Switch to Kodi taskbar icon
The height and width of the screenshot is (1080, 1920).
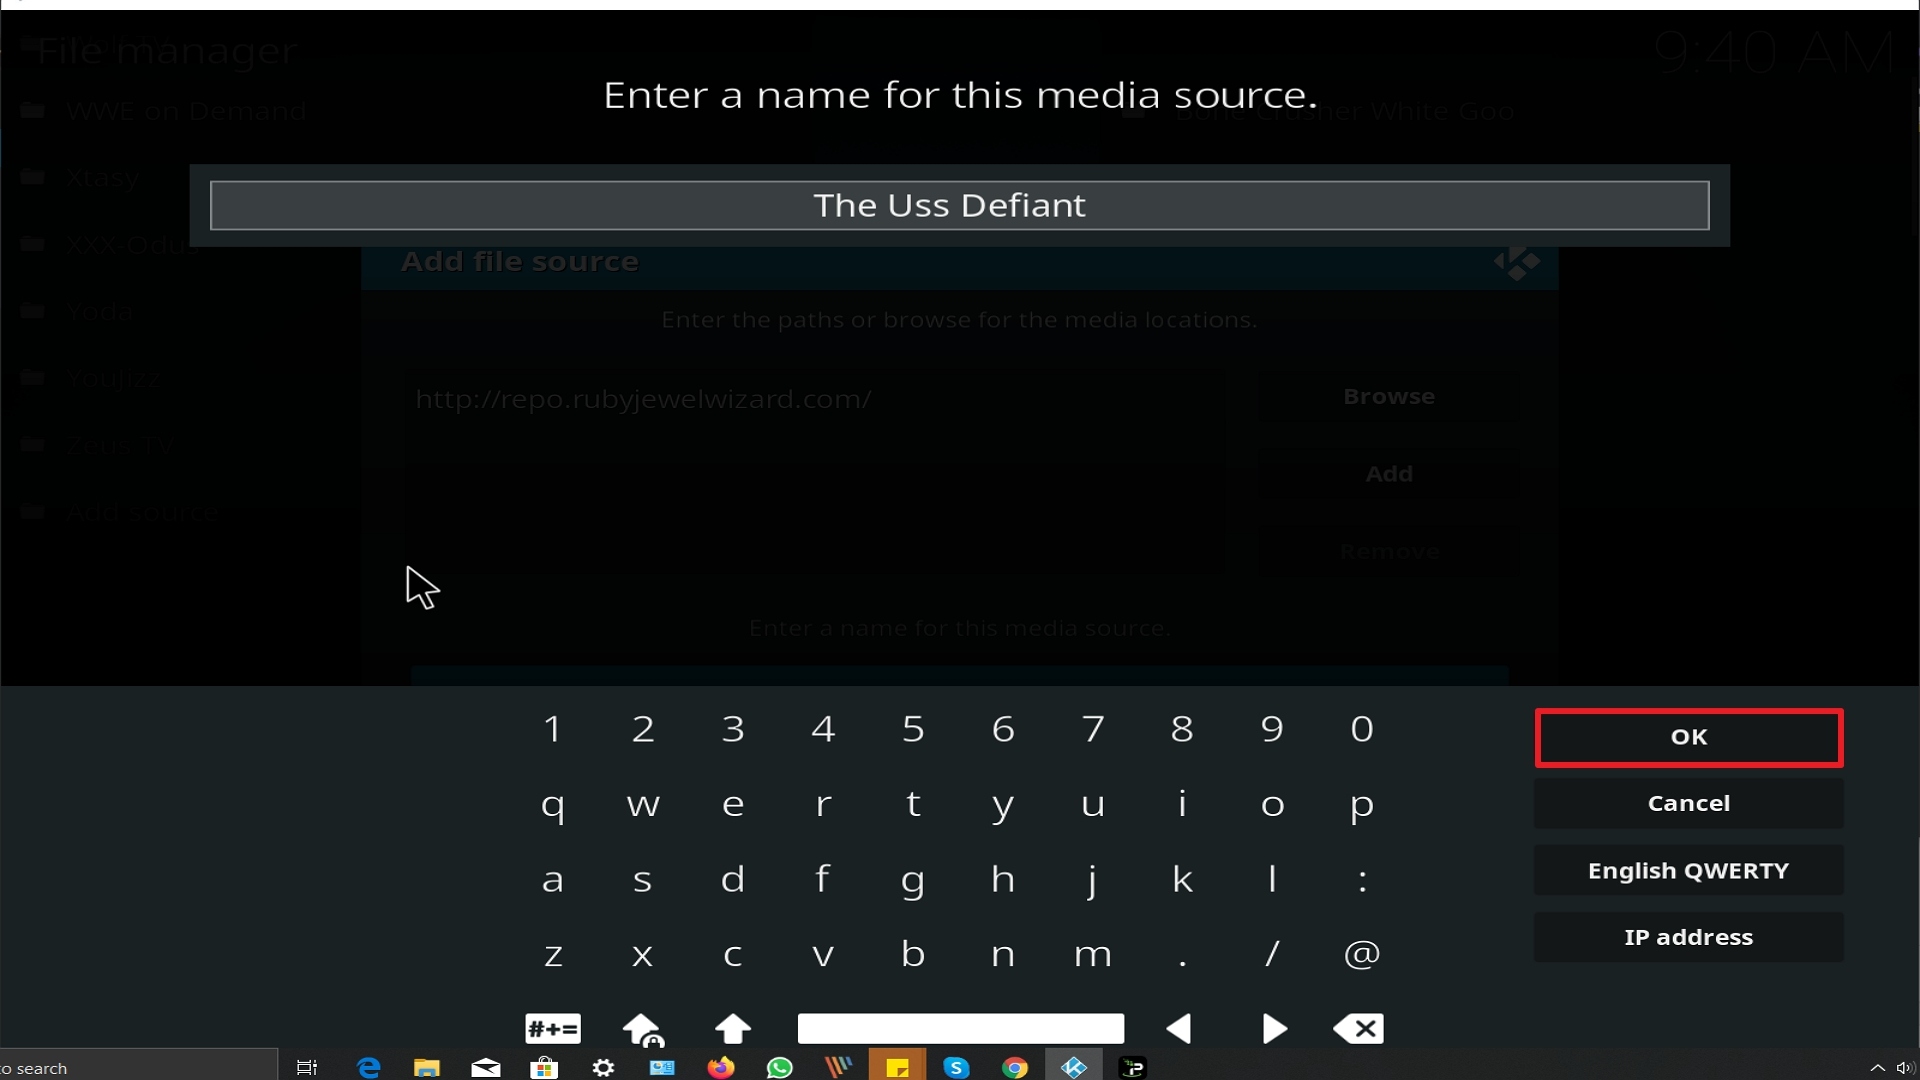[1074, 1067]
